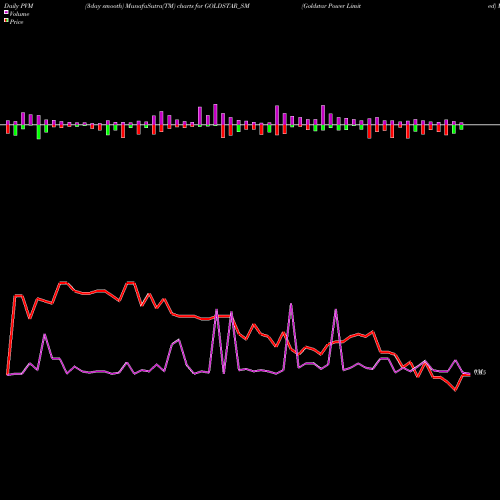This screenshot has width=500, height=500.
Task: Click the 'Price' legend label
Action: [16, 22]
